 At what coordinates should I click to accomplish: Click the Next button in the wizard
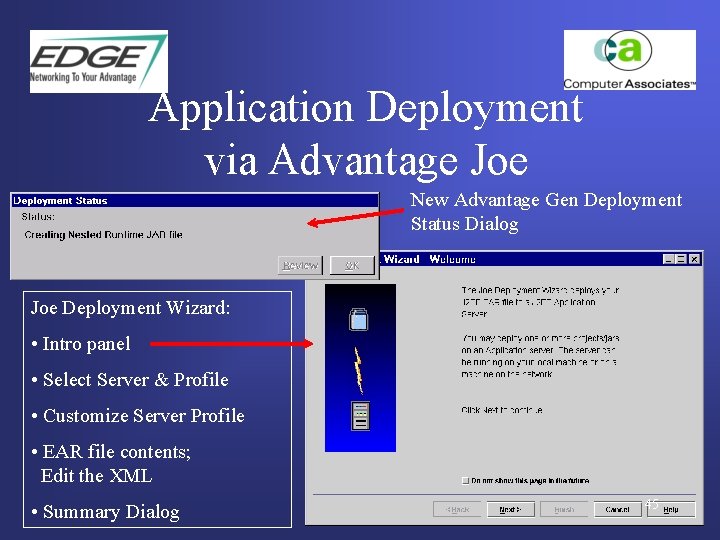pyautogui.click(x=511, y=509)
